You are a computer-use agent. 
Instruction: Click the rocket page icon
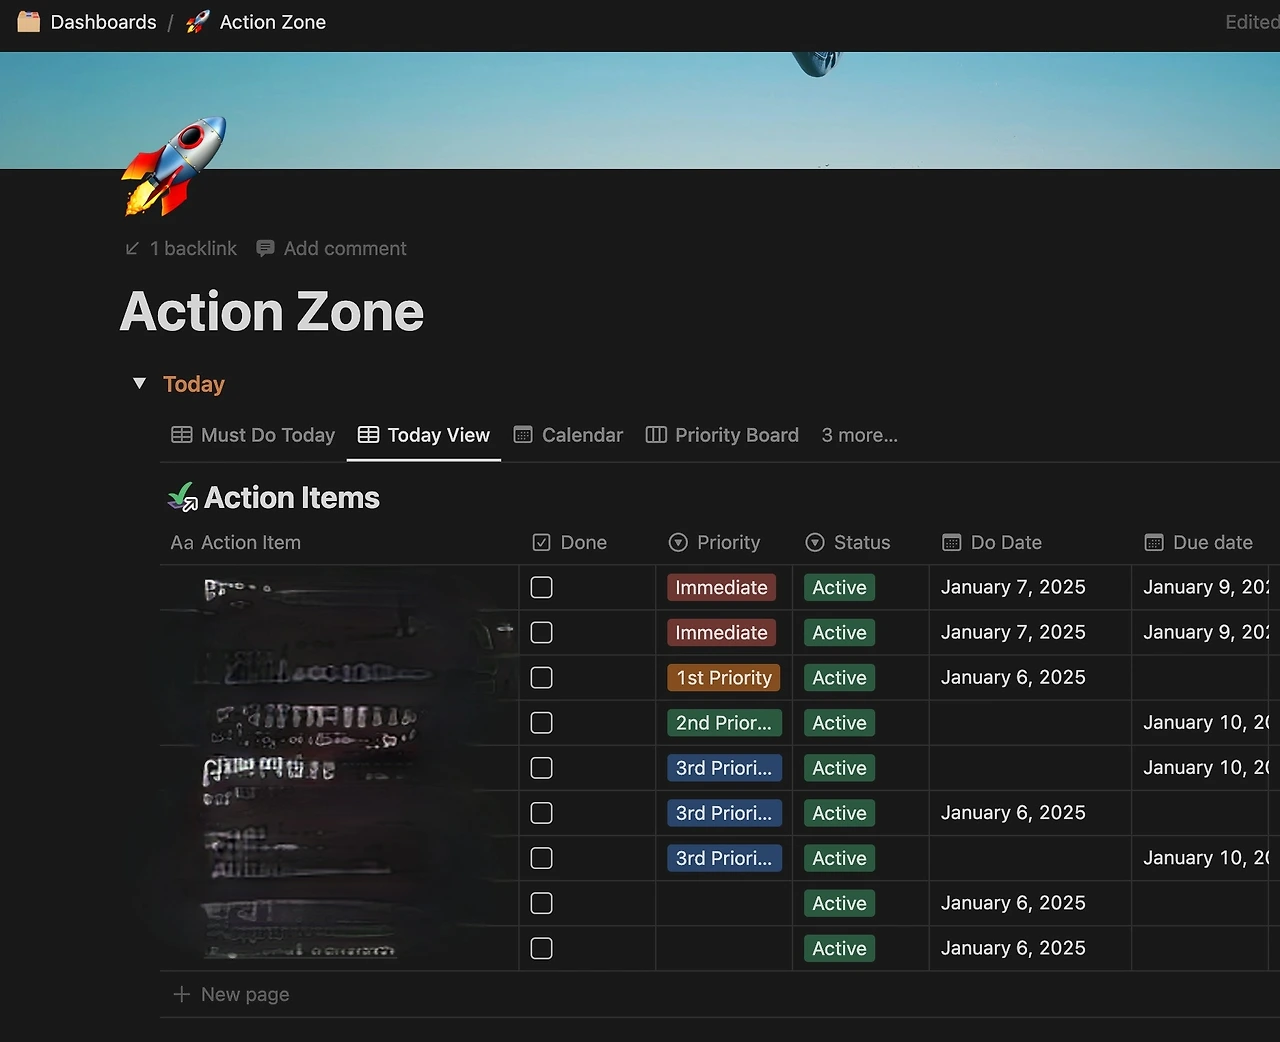point(174,168)
